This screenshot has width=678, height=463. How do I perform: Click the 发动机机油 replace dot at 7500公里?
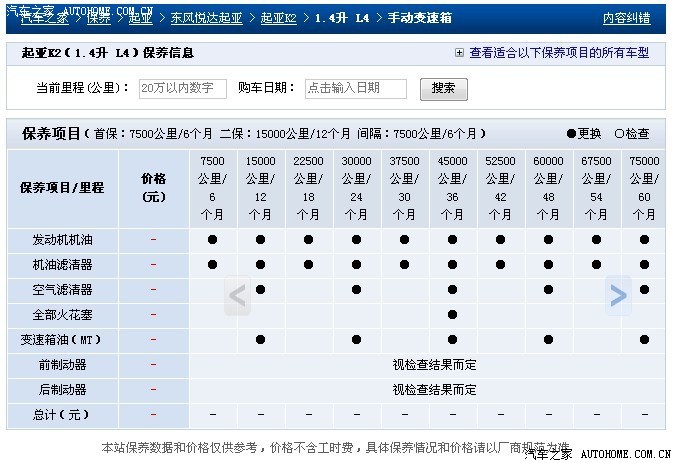pyautogui.click(x=213, y=239)
